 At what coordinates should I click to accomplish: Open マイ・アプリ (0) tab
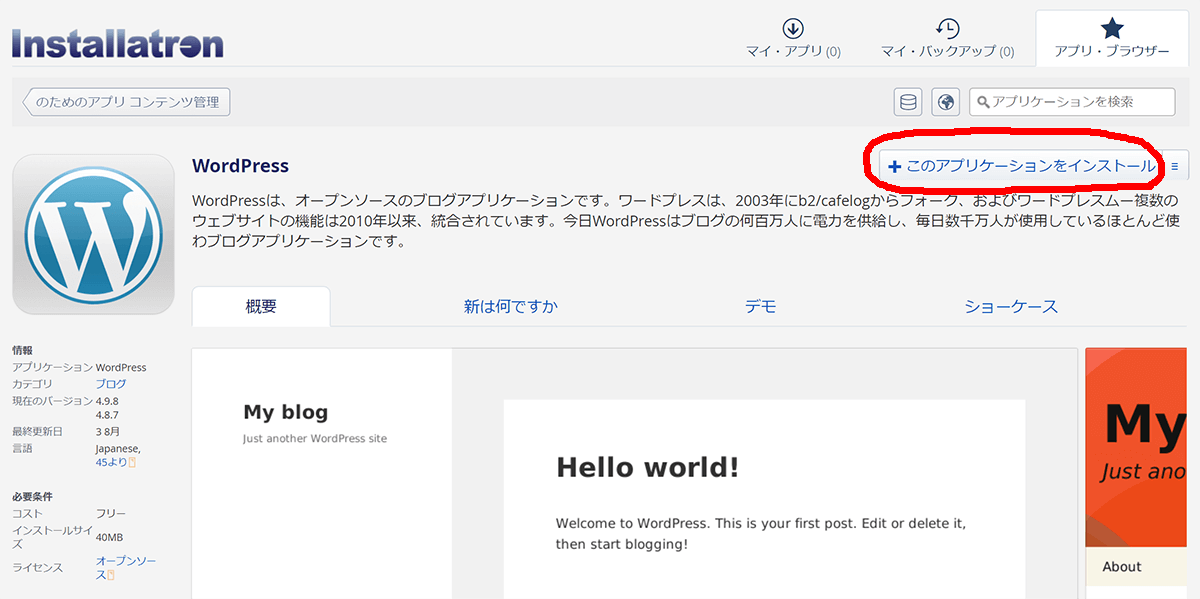click(x=793, y=39)
